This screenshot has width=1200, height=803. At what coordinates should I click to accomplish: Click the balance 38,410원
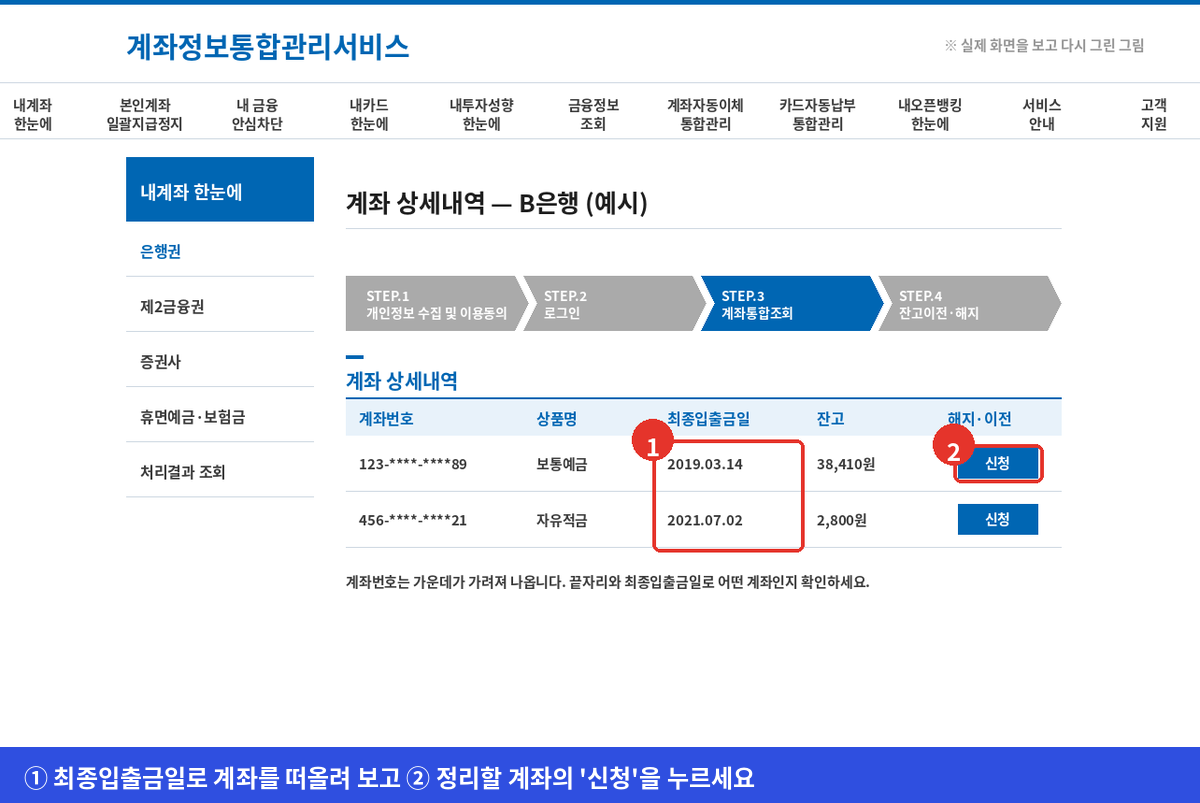[x=846, y=465]
